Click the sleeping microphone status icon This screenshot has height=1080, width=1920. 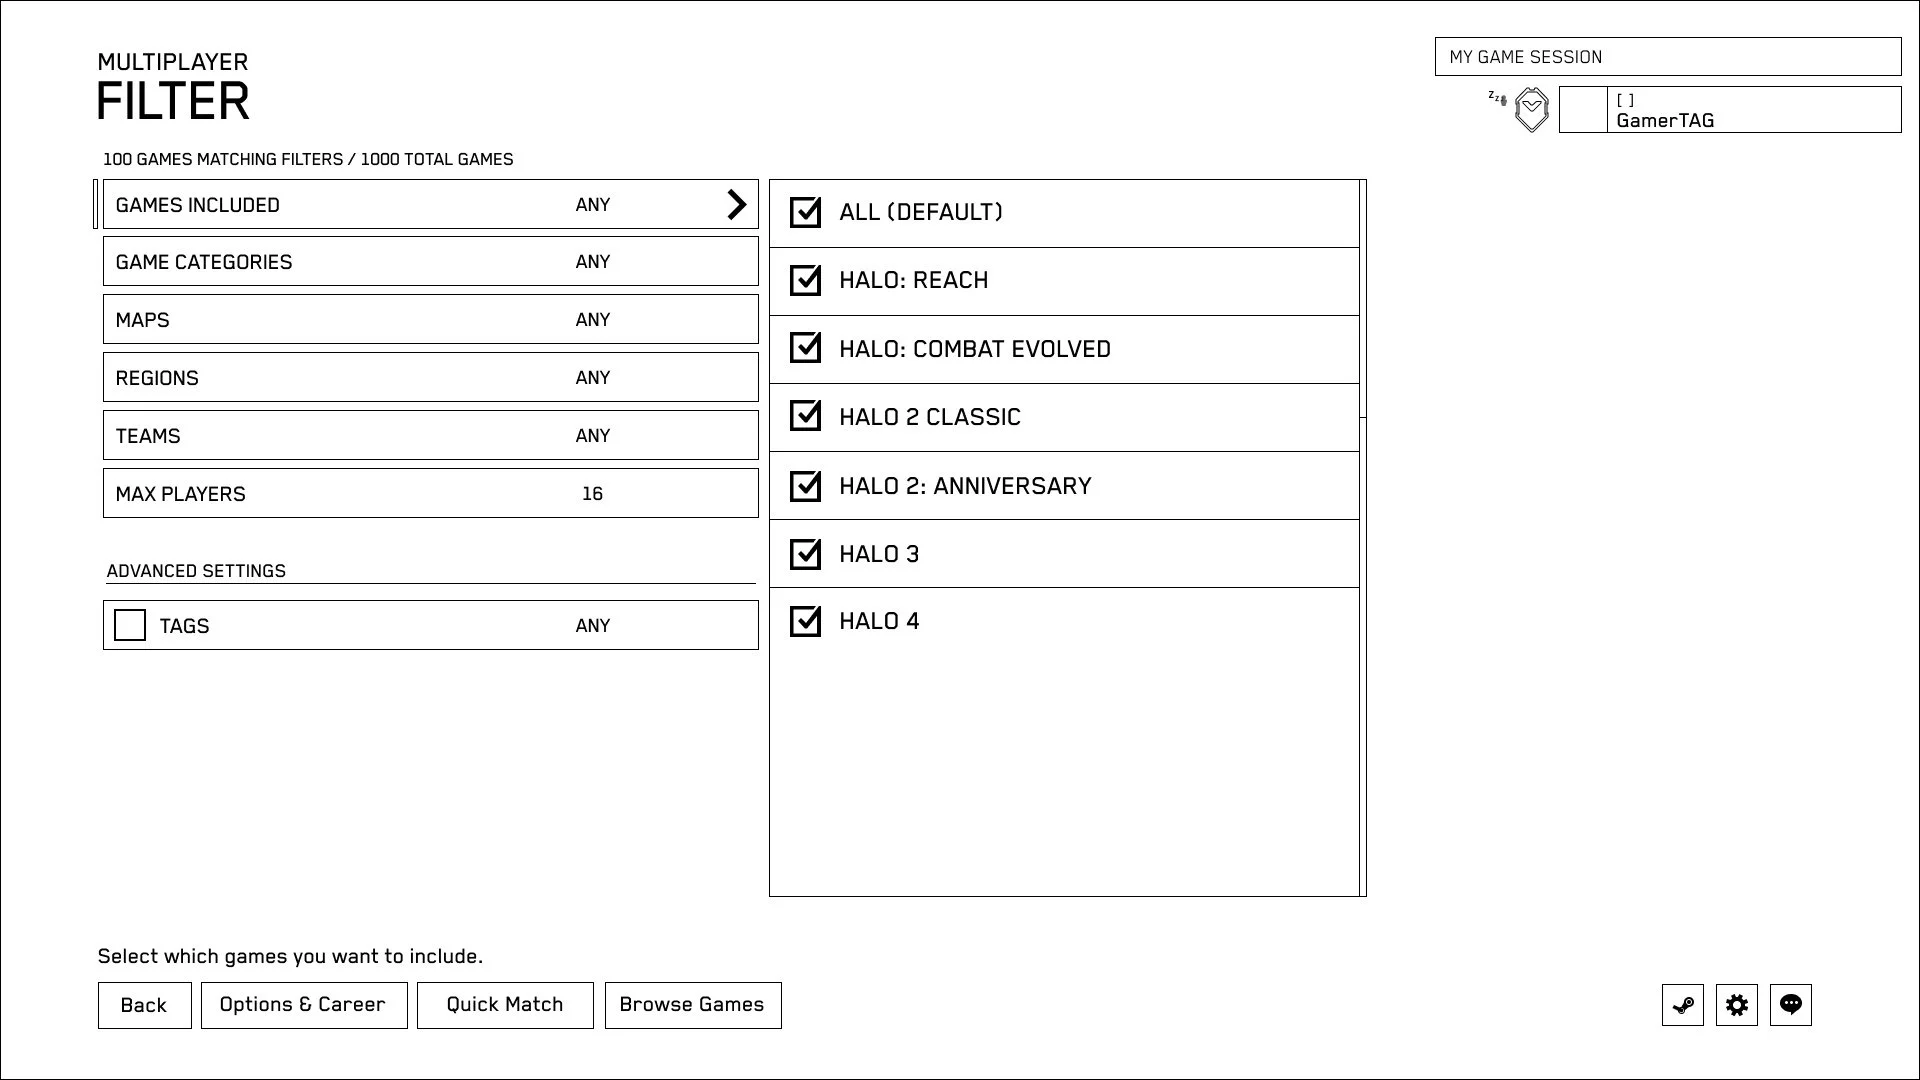pos(1497,98)
